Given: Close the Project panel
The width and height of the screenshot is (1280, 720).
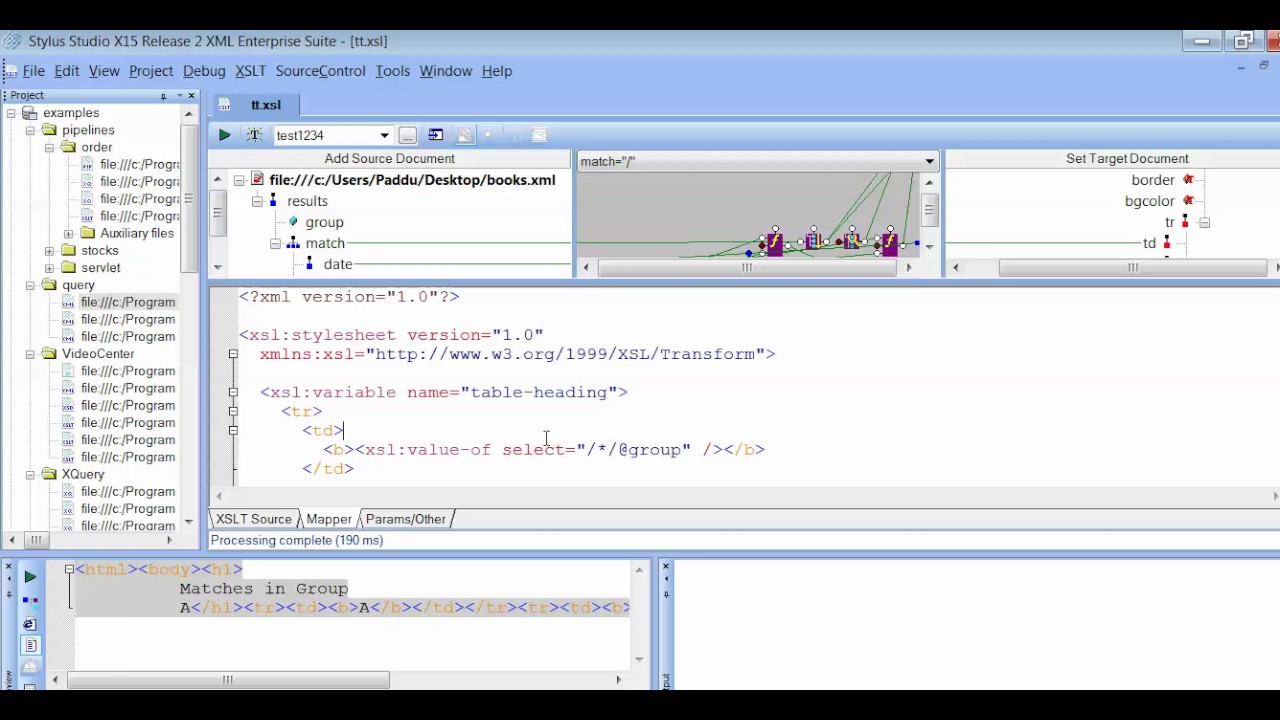Looking at the screenshot, I should 191,96.
